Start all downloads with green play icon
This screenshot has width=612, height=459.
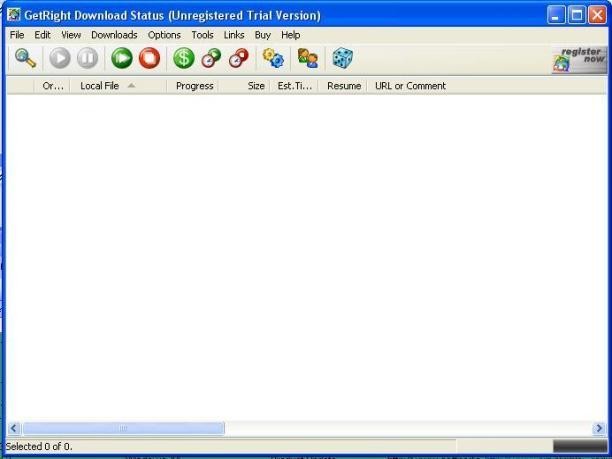(122, 58)
